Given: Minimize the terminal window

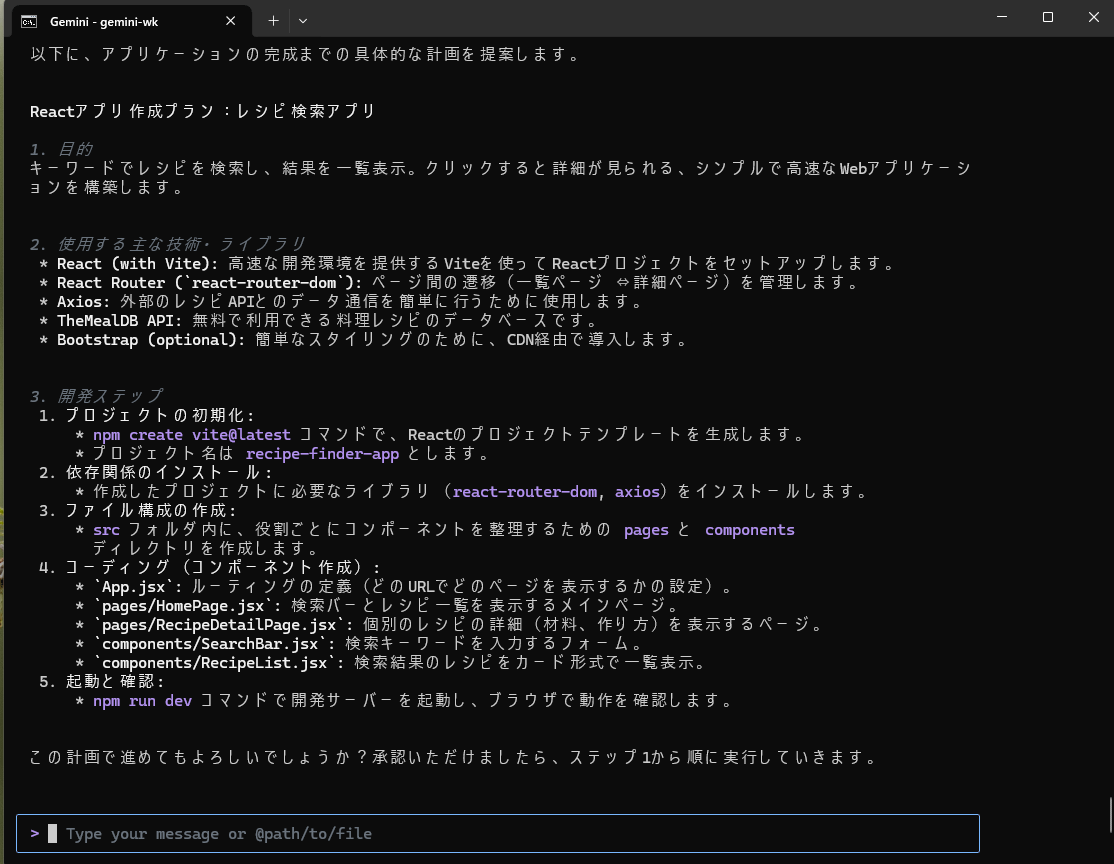Looking at the screenshot, I should [x=1002, y=17].
